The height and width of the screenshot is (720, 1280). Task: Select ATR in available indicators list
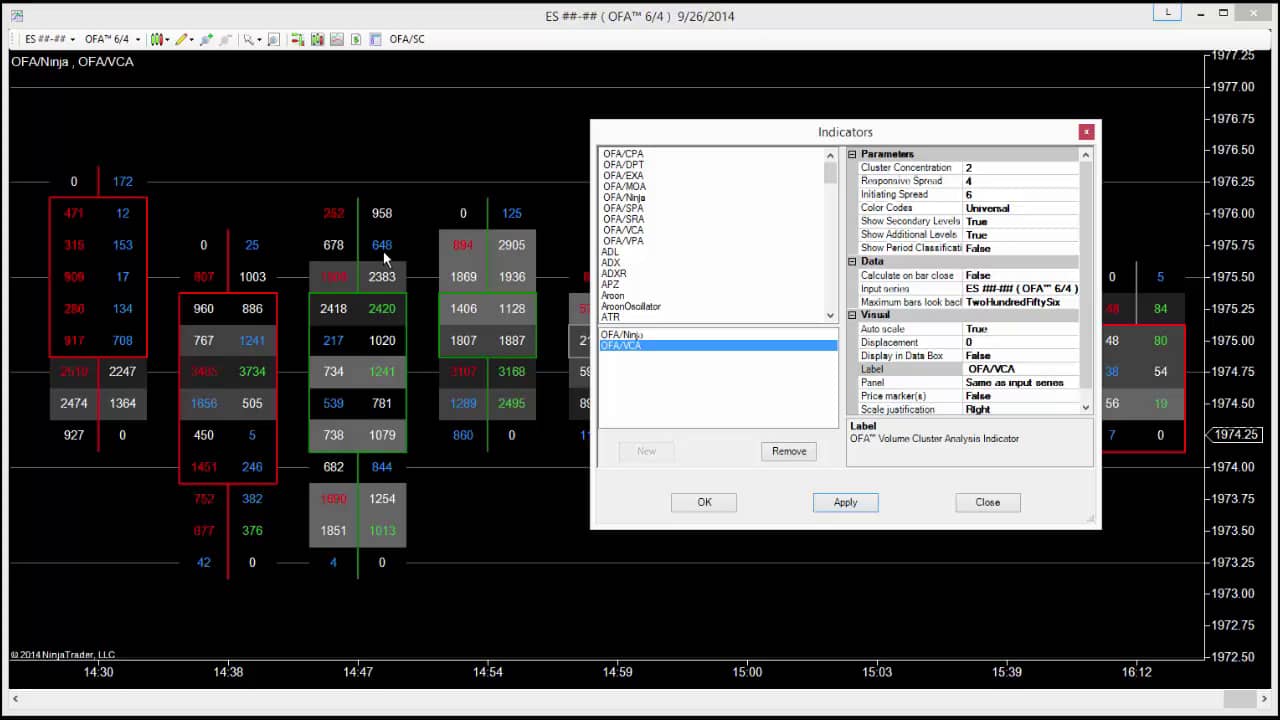[610, 318]
